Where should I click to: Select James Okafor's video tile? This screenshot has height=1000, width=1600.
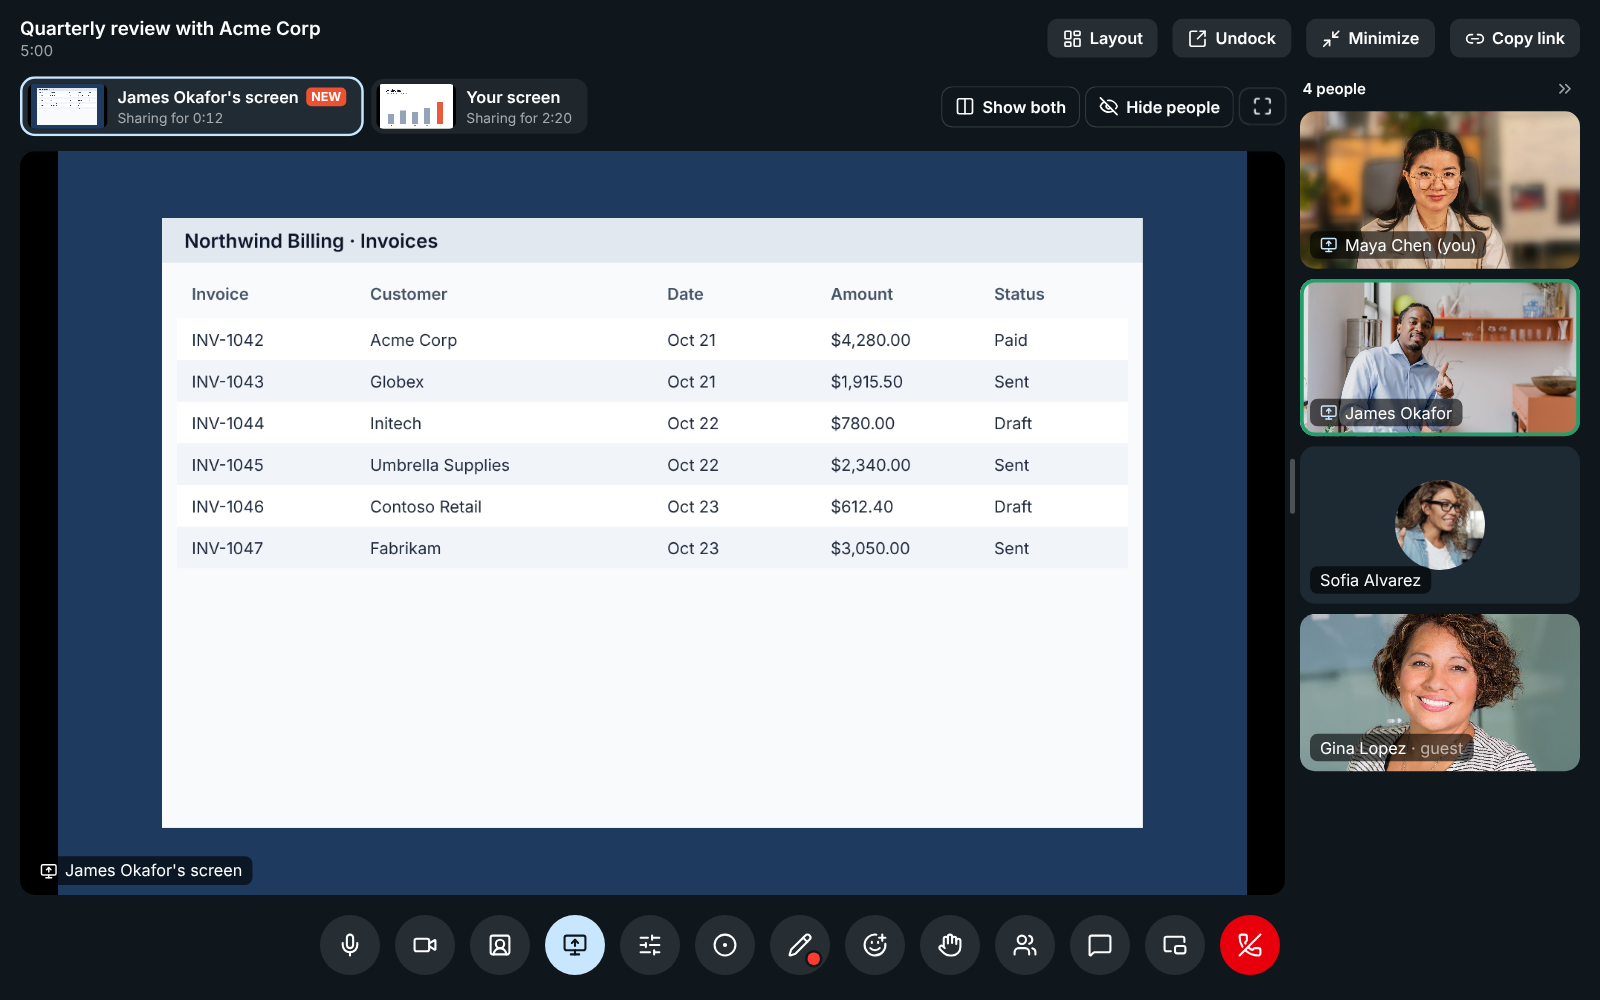(1440, 358)
